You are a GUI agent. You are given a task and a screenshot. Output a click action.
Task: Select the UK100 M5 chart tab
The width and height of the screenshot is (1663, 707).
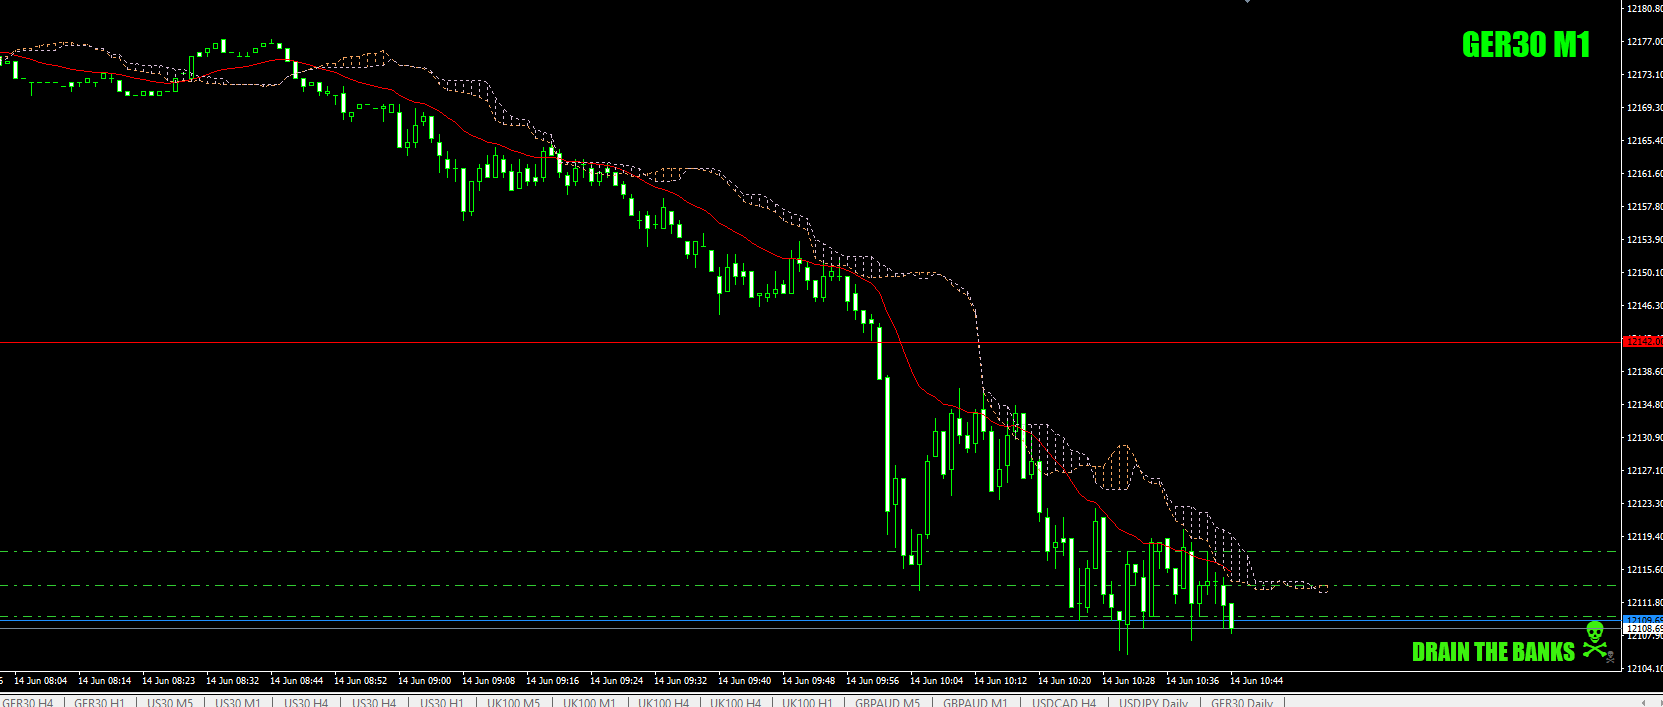tap(513, 702)
